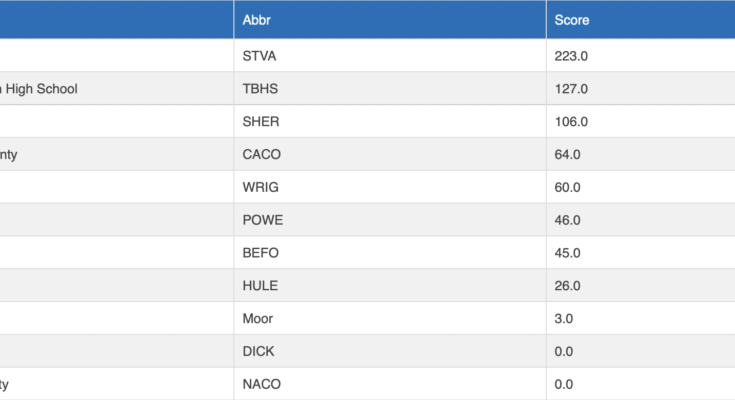Select the 223.0 score cell
Viewport: 735px width, 400px height.
point(572,56)
